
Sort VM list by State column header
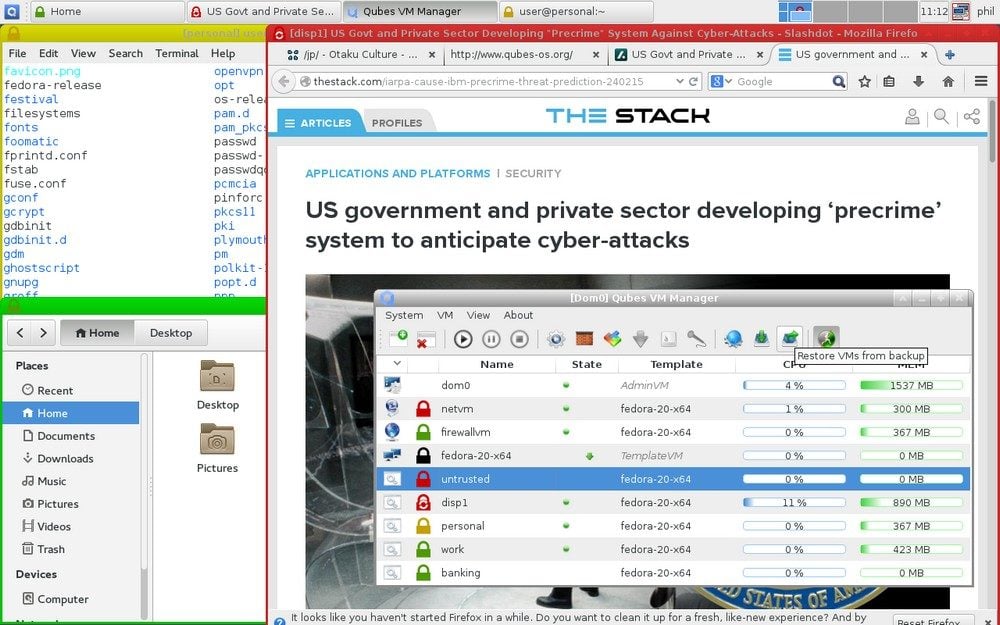tap(587, 364)
